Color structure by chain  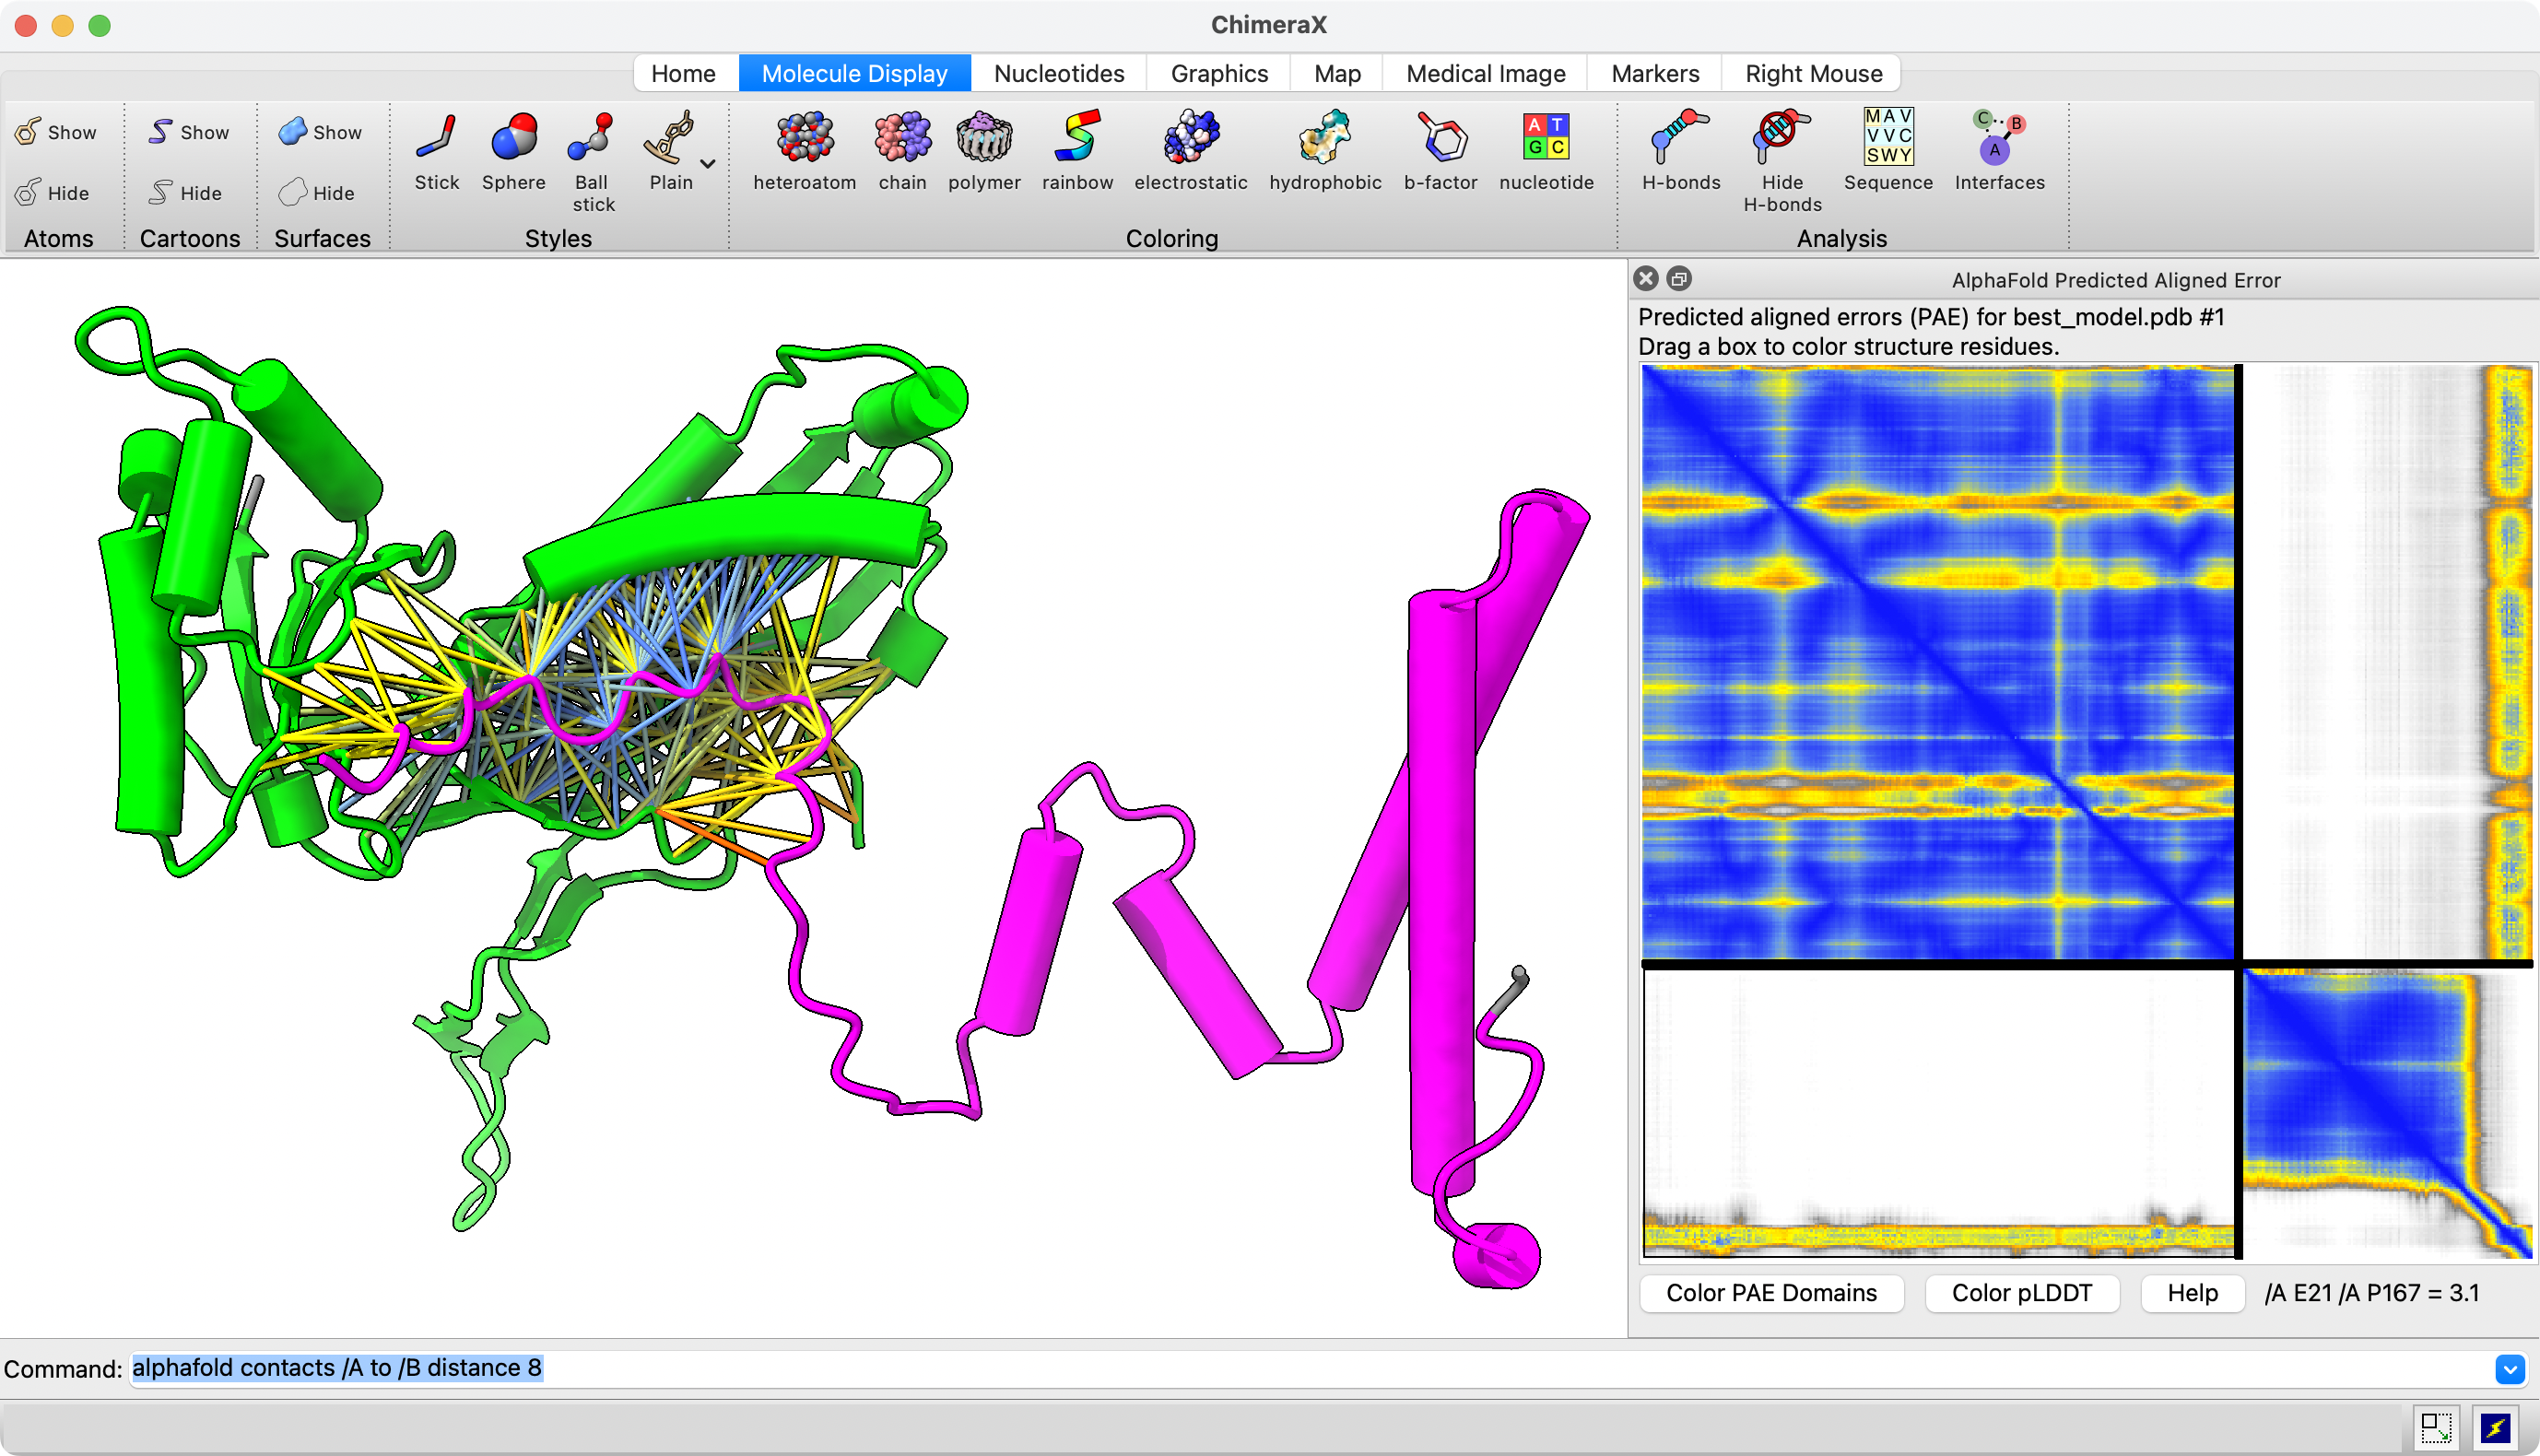point(902,151)
